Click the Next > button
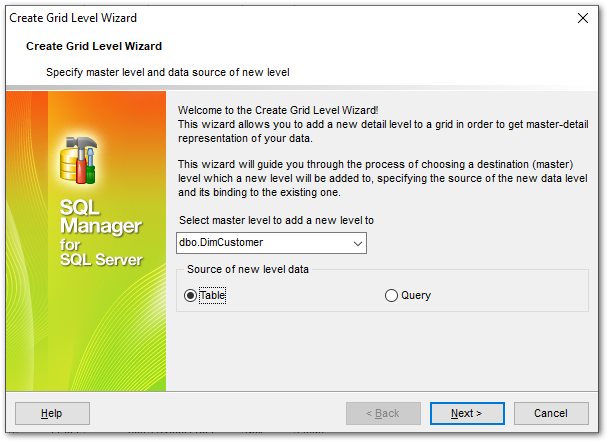The height and width of the screenshot is (442, 608). click(467, 413)
